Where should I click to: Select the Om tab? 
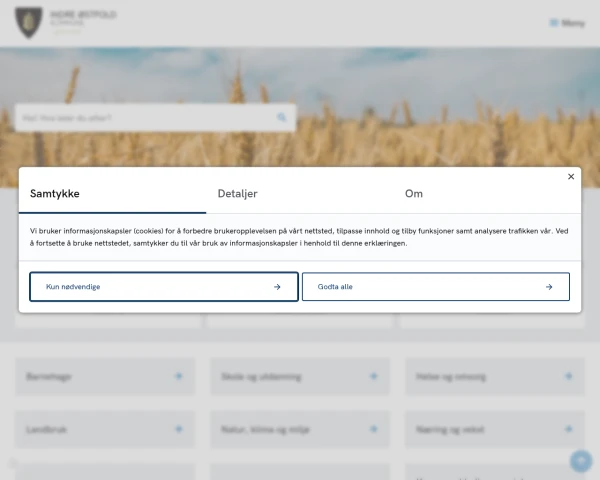pos(414,194)
